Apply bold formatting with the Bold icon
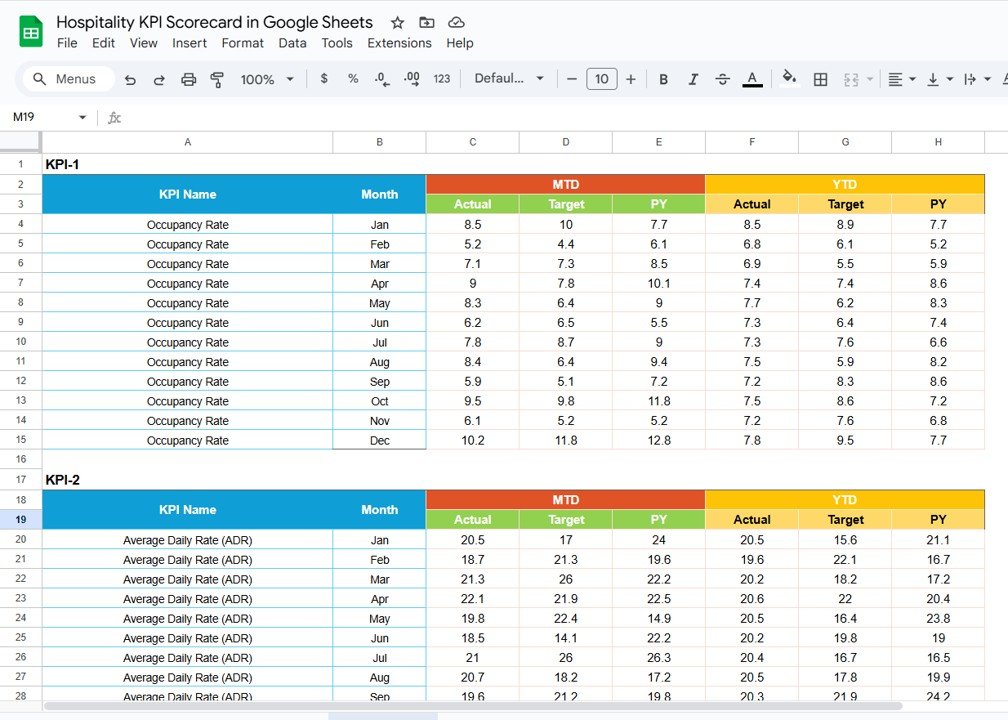 (x=663, y=78)
